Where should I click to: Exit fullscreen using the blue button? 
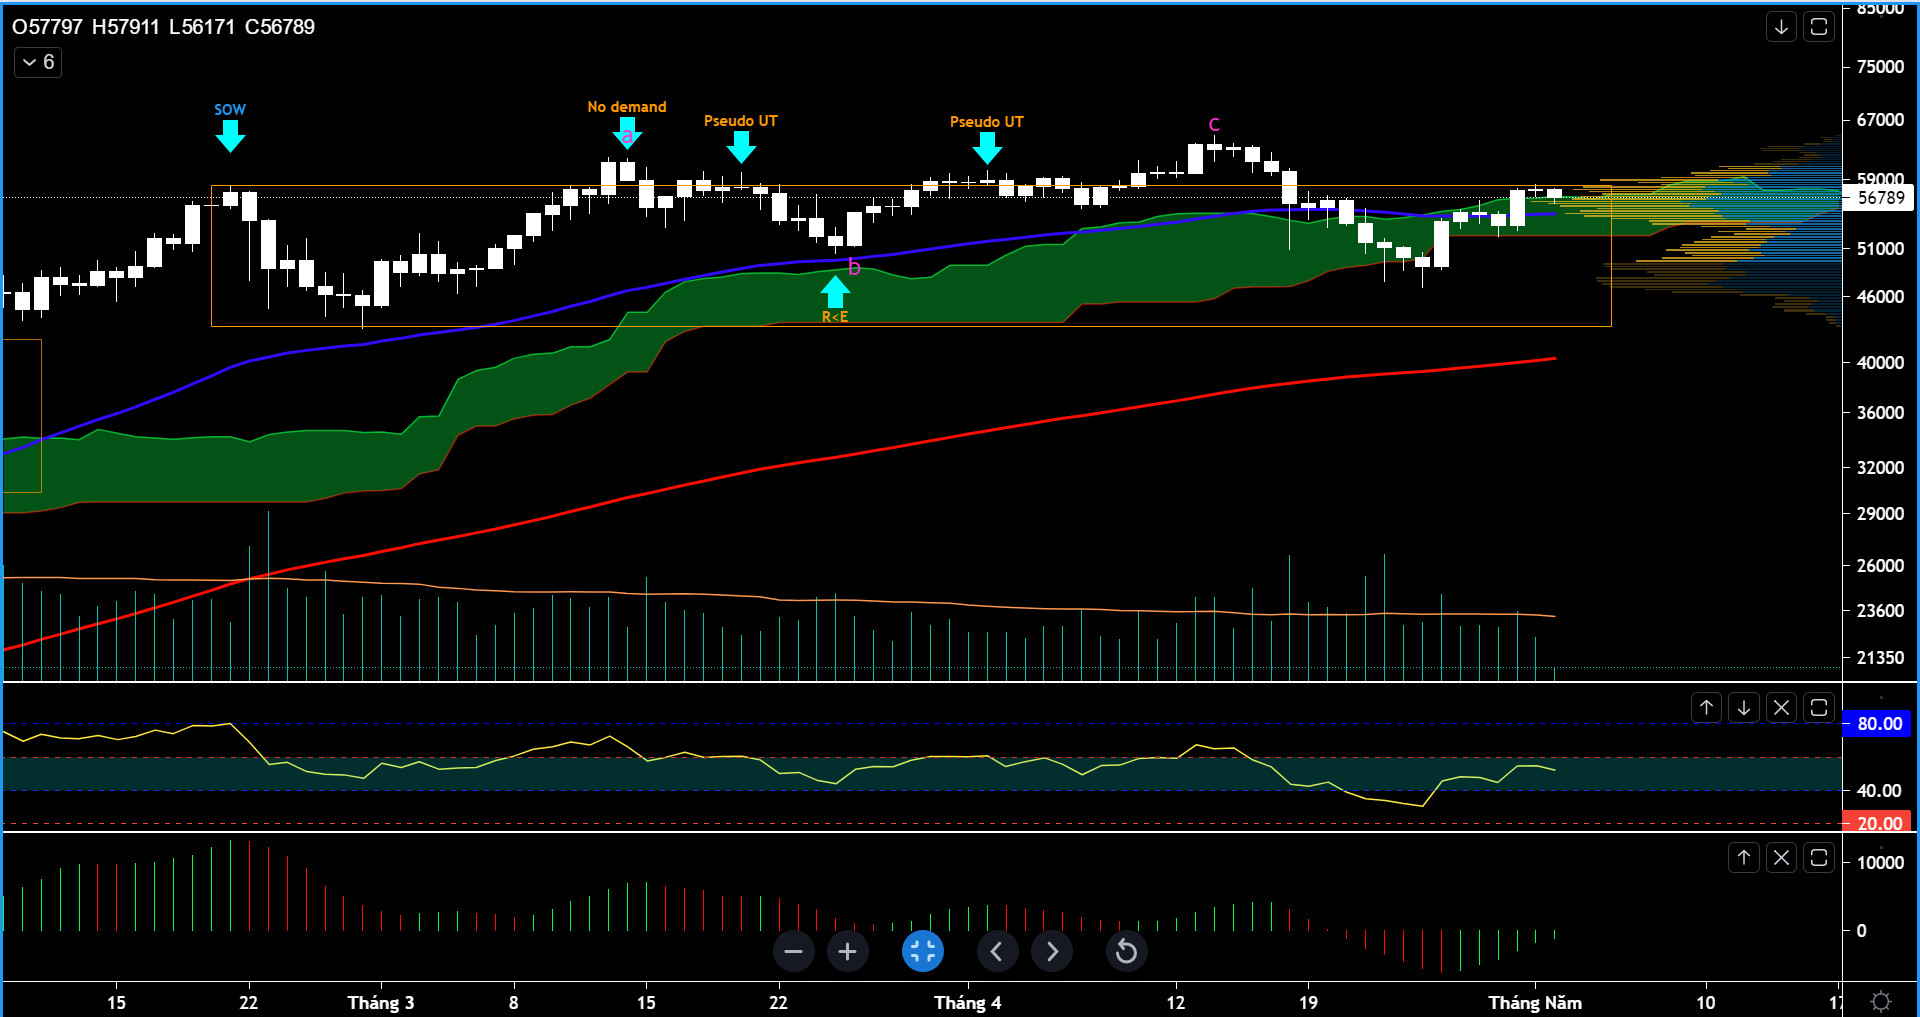(x=922, y=951)
